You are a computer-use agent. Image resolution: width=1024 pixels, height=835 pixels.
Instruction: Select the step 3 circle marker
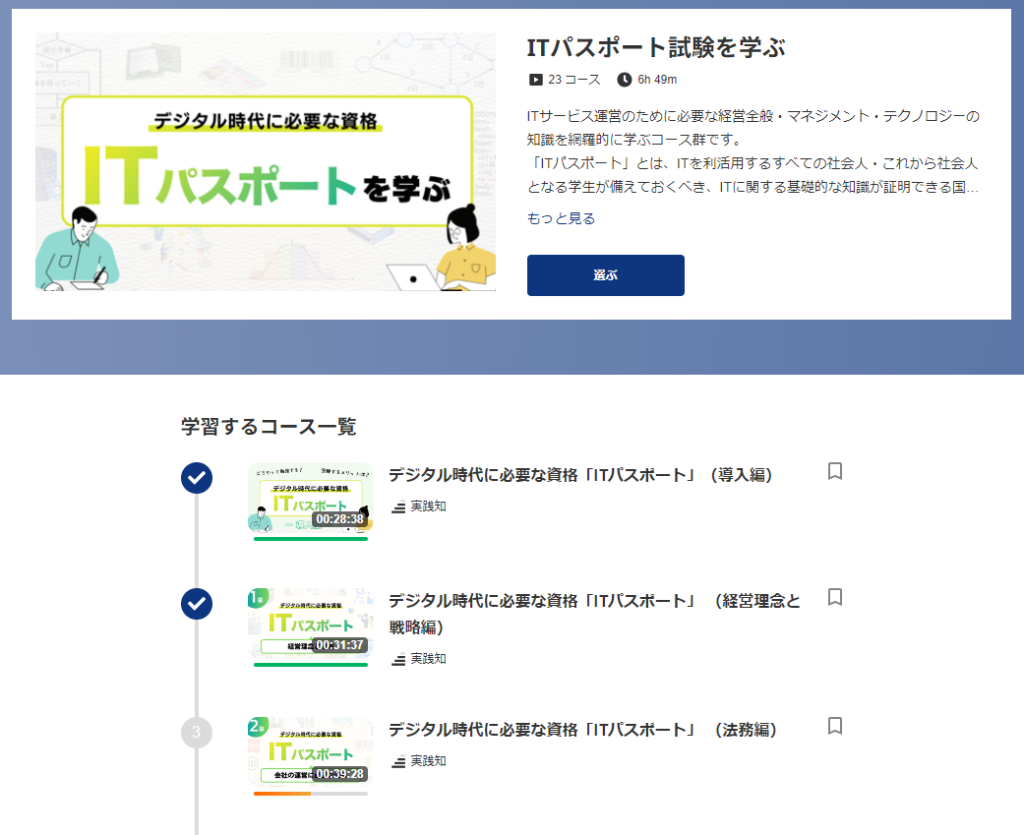(x=197, y=732)
